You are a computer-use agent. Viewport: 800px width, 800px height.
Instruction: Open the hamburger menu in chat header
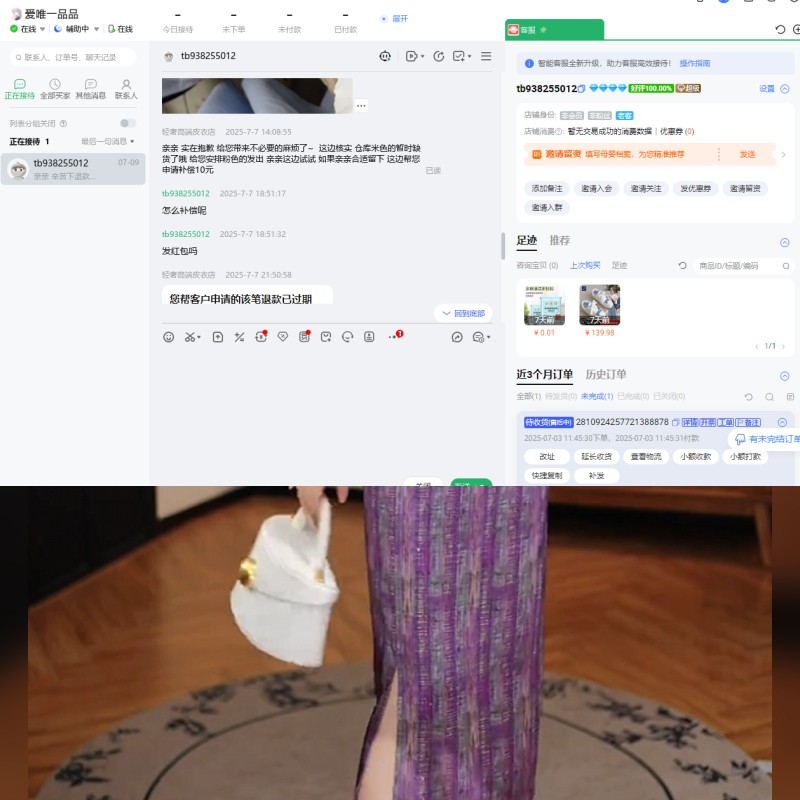click(486, 56)
